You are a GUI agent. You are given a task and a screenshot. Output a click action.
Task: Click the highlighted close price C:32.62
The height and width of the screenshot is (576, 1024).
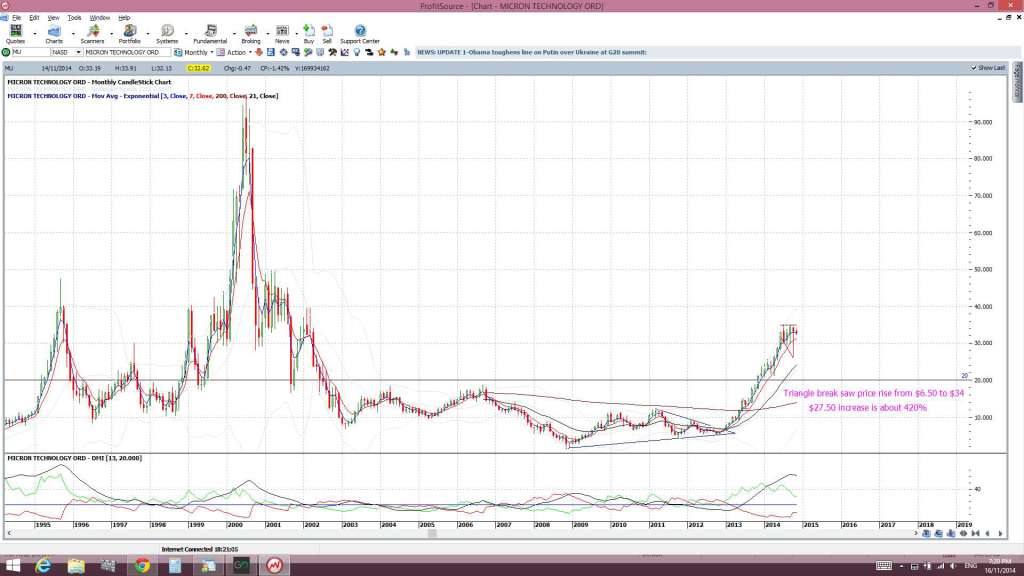pyautogui.click(x=198, y=68)
